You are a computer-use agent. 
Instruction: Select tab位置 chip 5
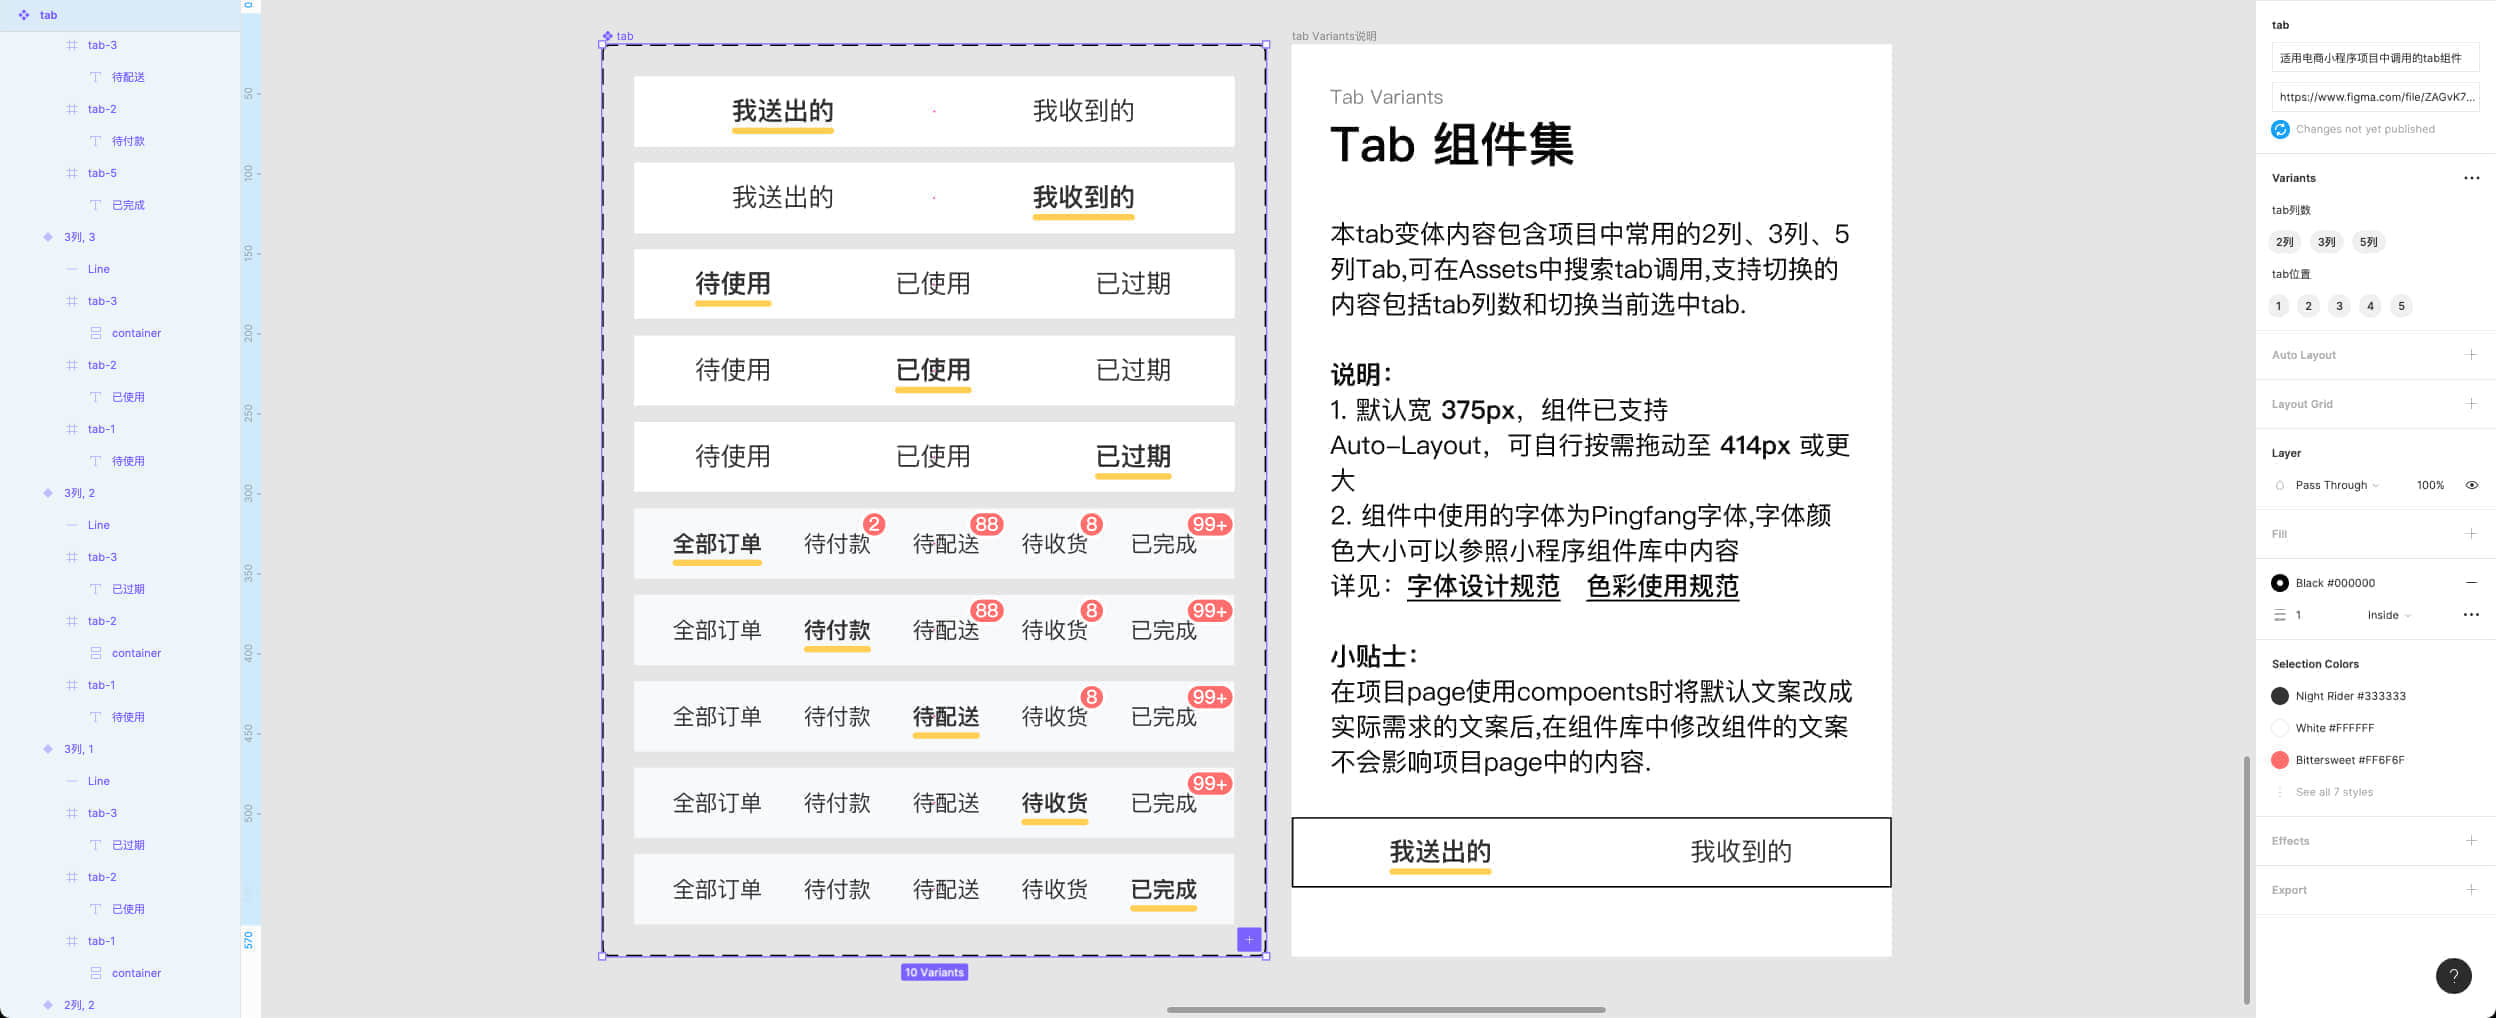tap(2401, 306)
